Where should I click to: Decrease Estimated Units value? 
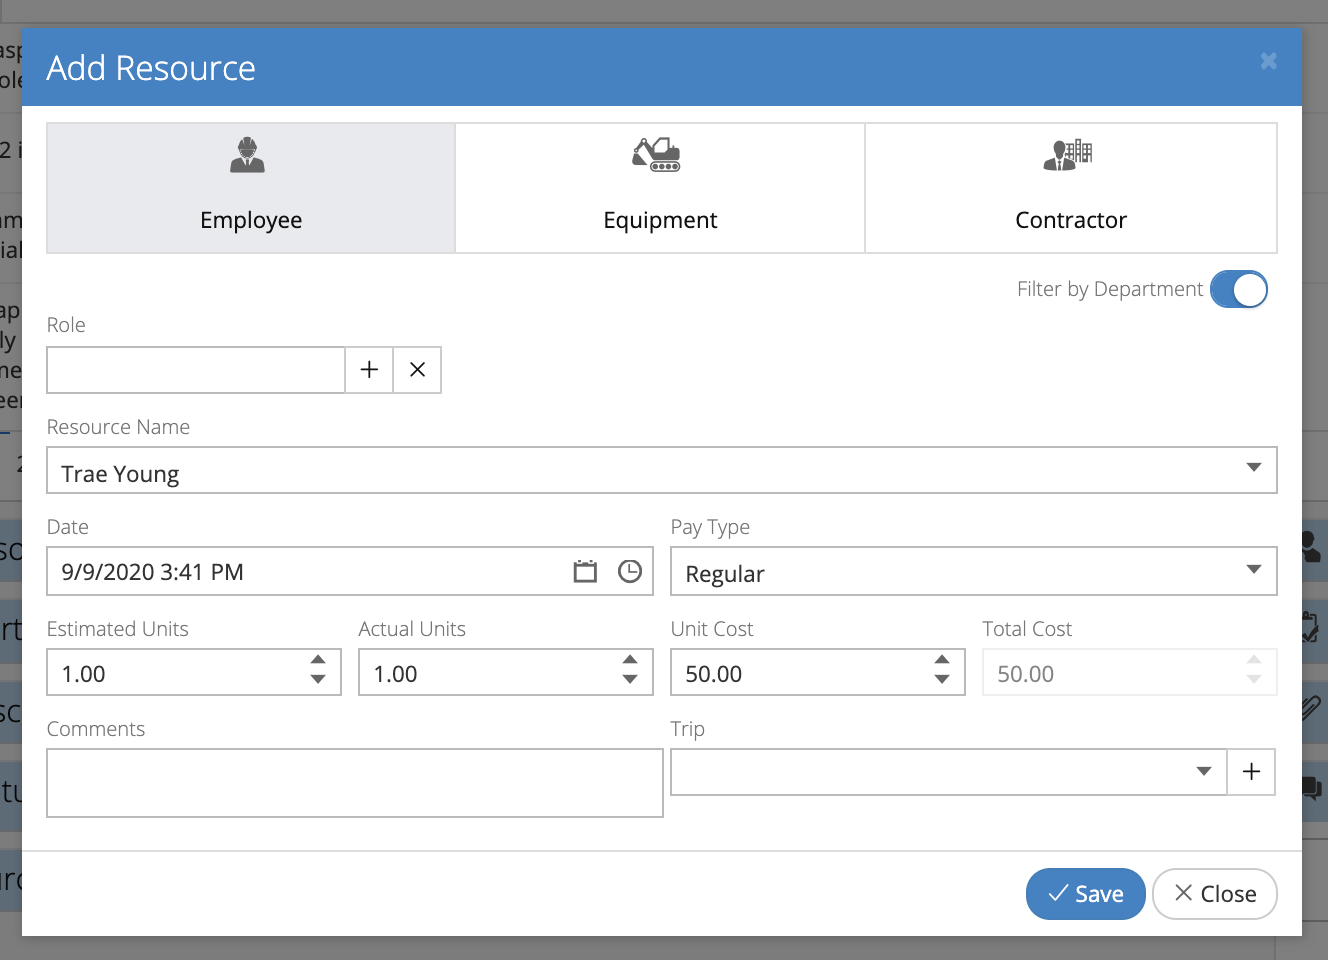click(318, 680)
